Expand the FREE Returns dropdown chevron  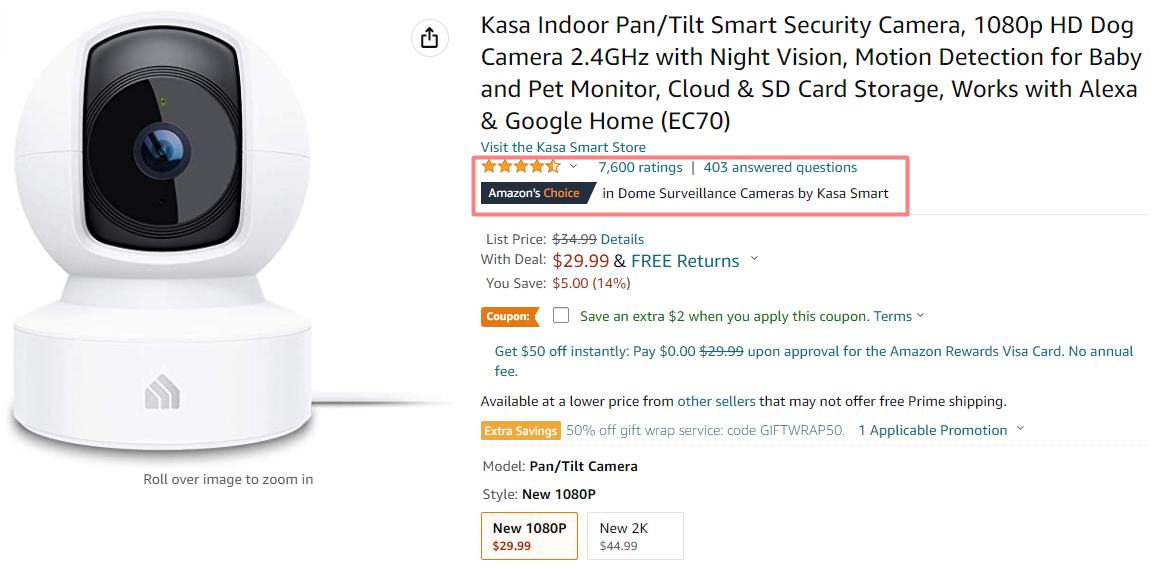click(754, 260)
